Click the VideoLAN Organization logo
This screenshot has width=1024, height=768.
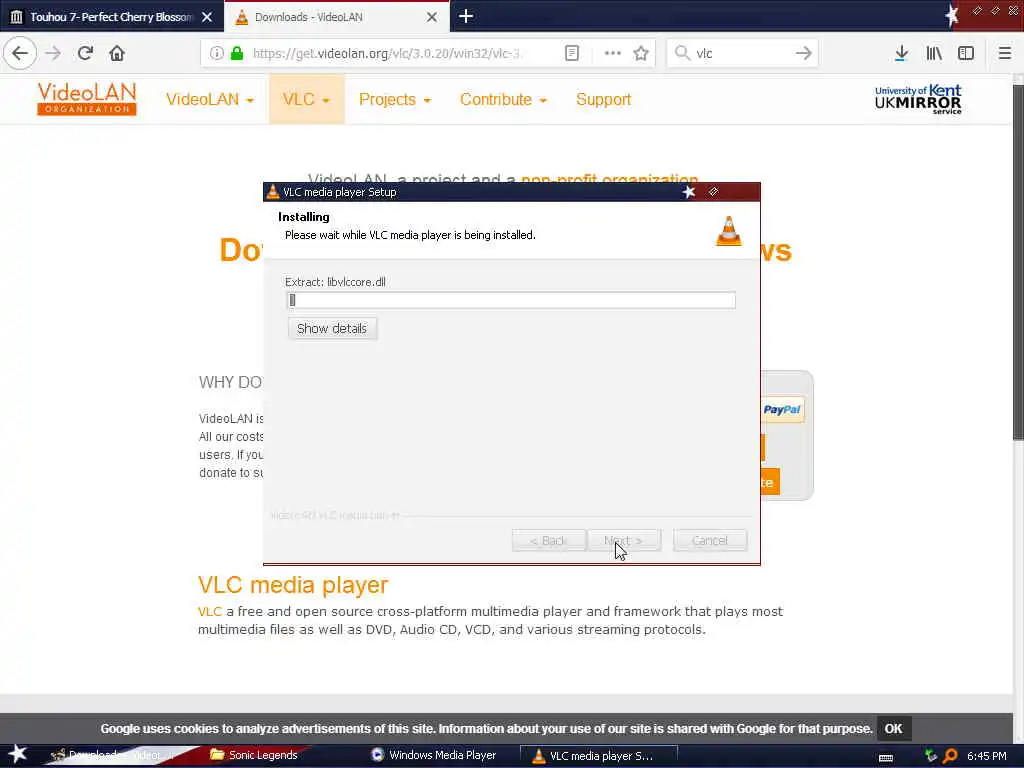(x=87, y=99)
